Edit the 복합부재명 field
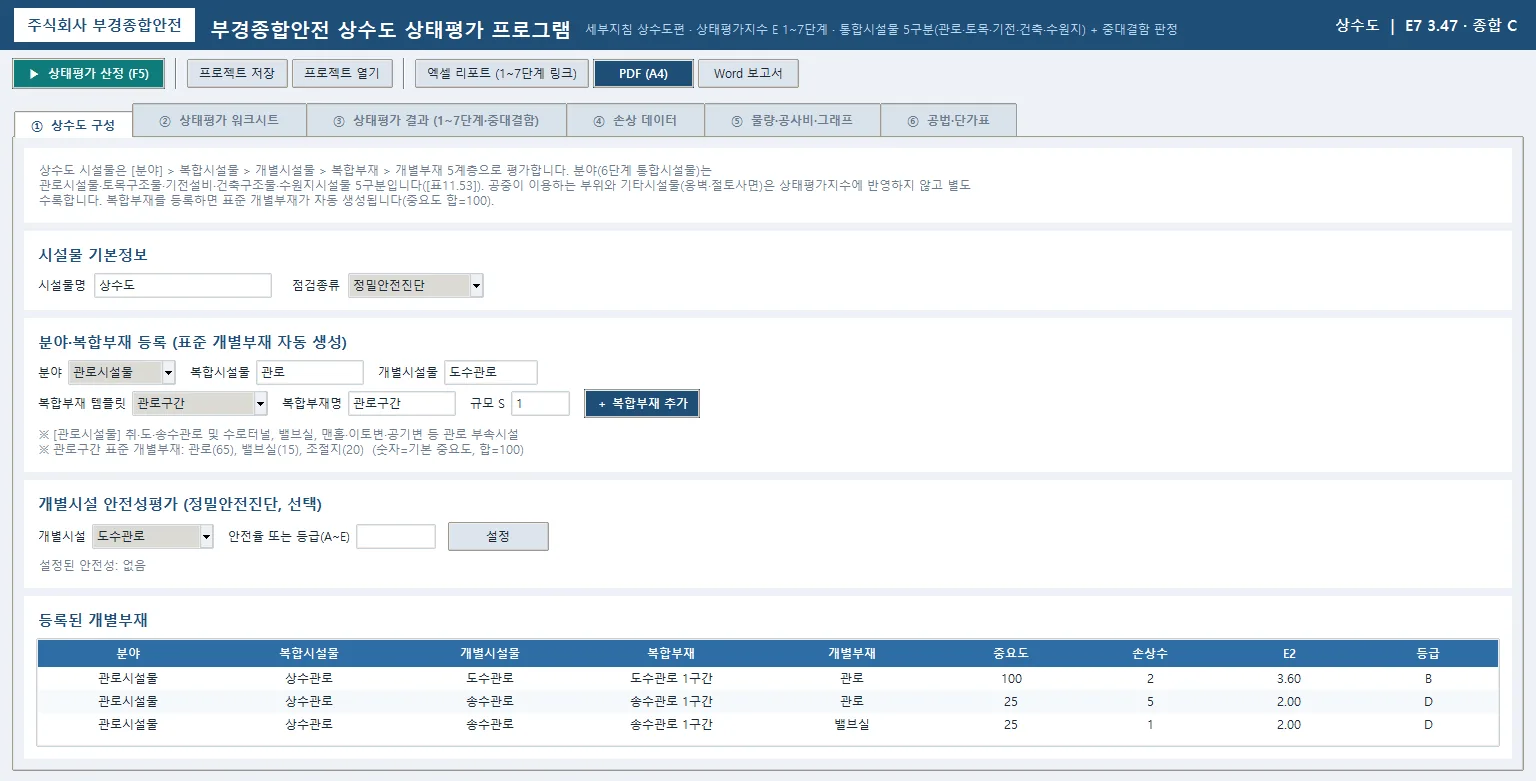 click(x=402, y=404)
